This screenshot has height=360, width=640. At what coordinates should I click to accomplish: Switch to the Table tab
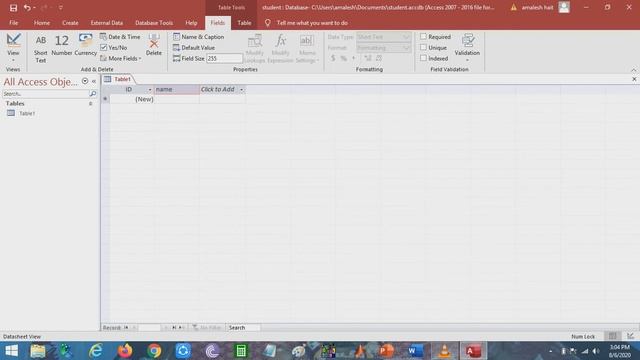(244, 23)
